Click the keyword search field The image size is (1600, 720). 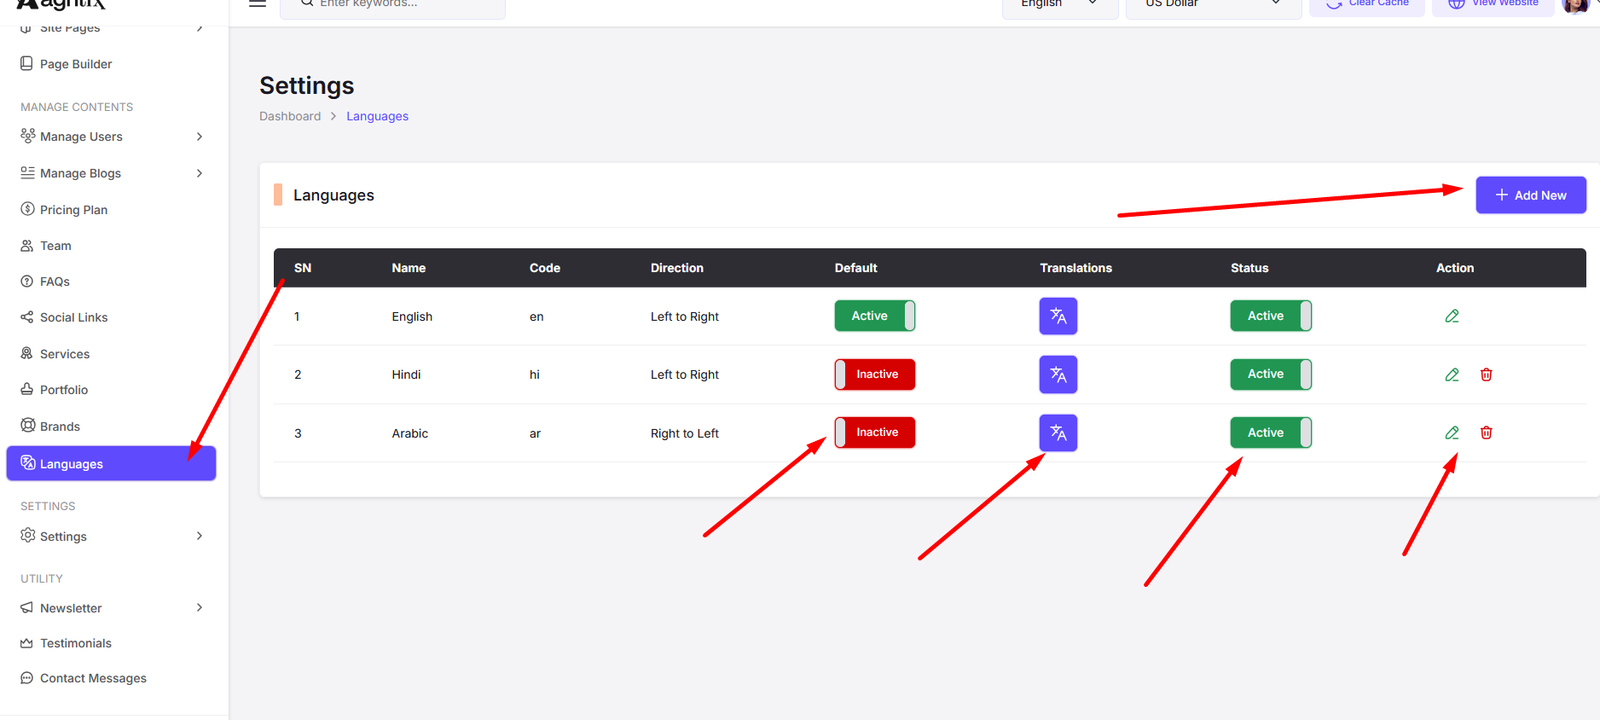click(x=400, y=5)
